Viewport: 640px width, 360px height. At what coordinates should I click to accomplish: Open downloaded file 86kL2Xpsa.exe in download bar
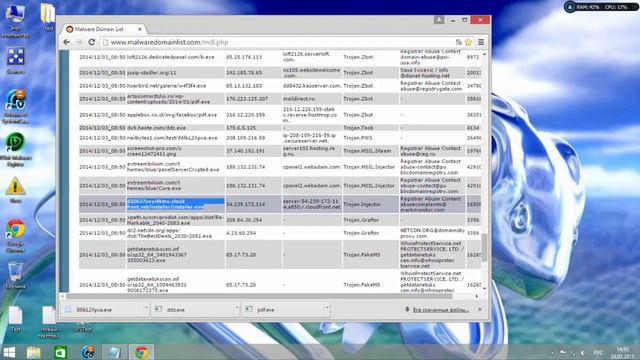[x=103, y=310]
